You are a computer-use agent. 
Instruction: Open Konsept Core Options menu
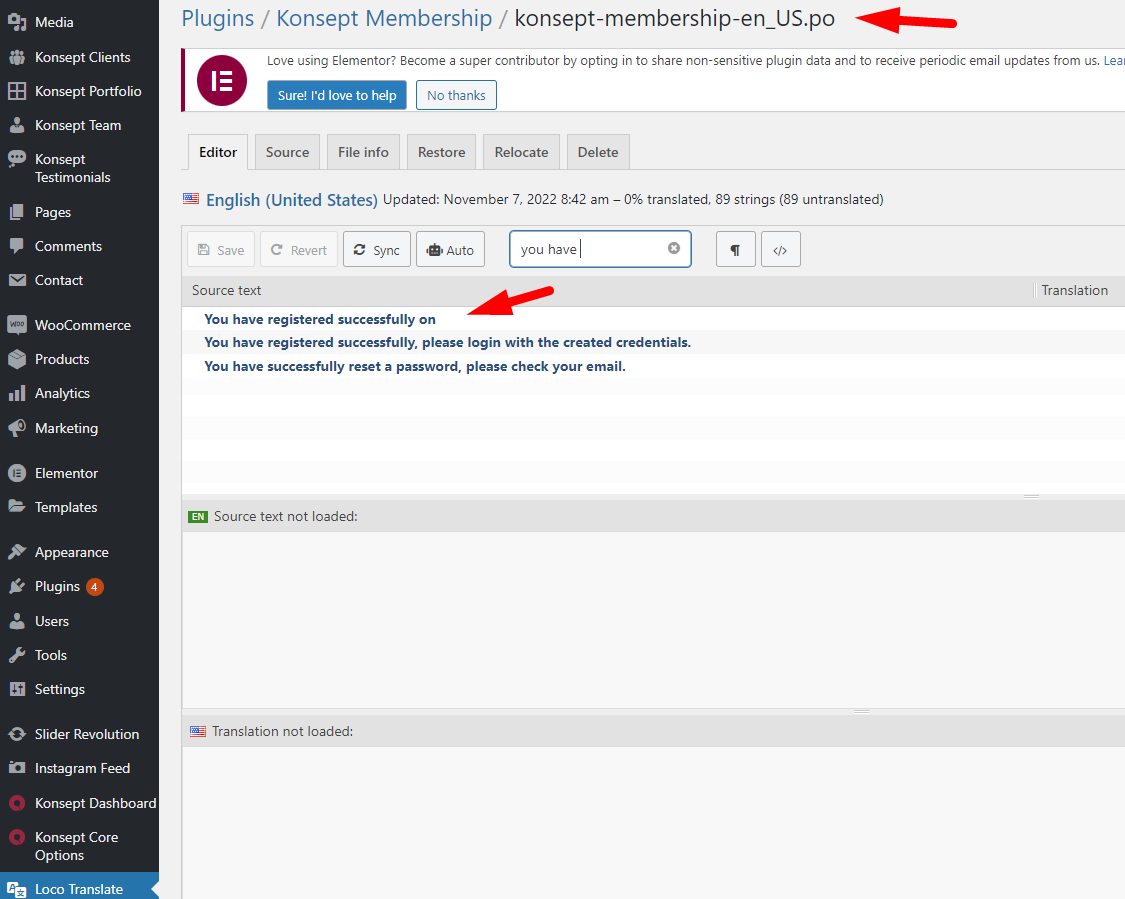[x=77, y=847]
